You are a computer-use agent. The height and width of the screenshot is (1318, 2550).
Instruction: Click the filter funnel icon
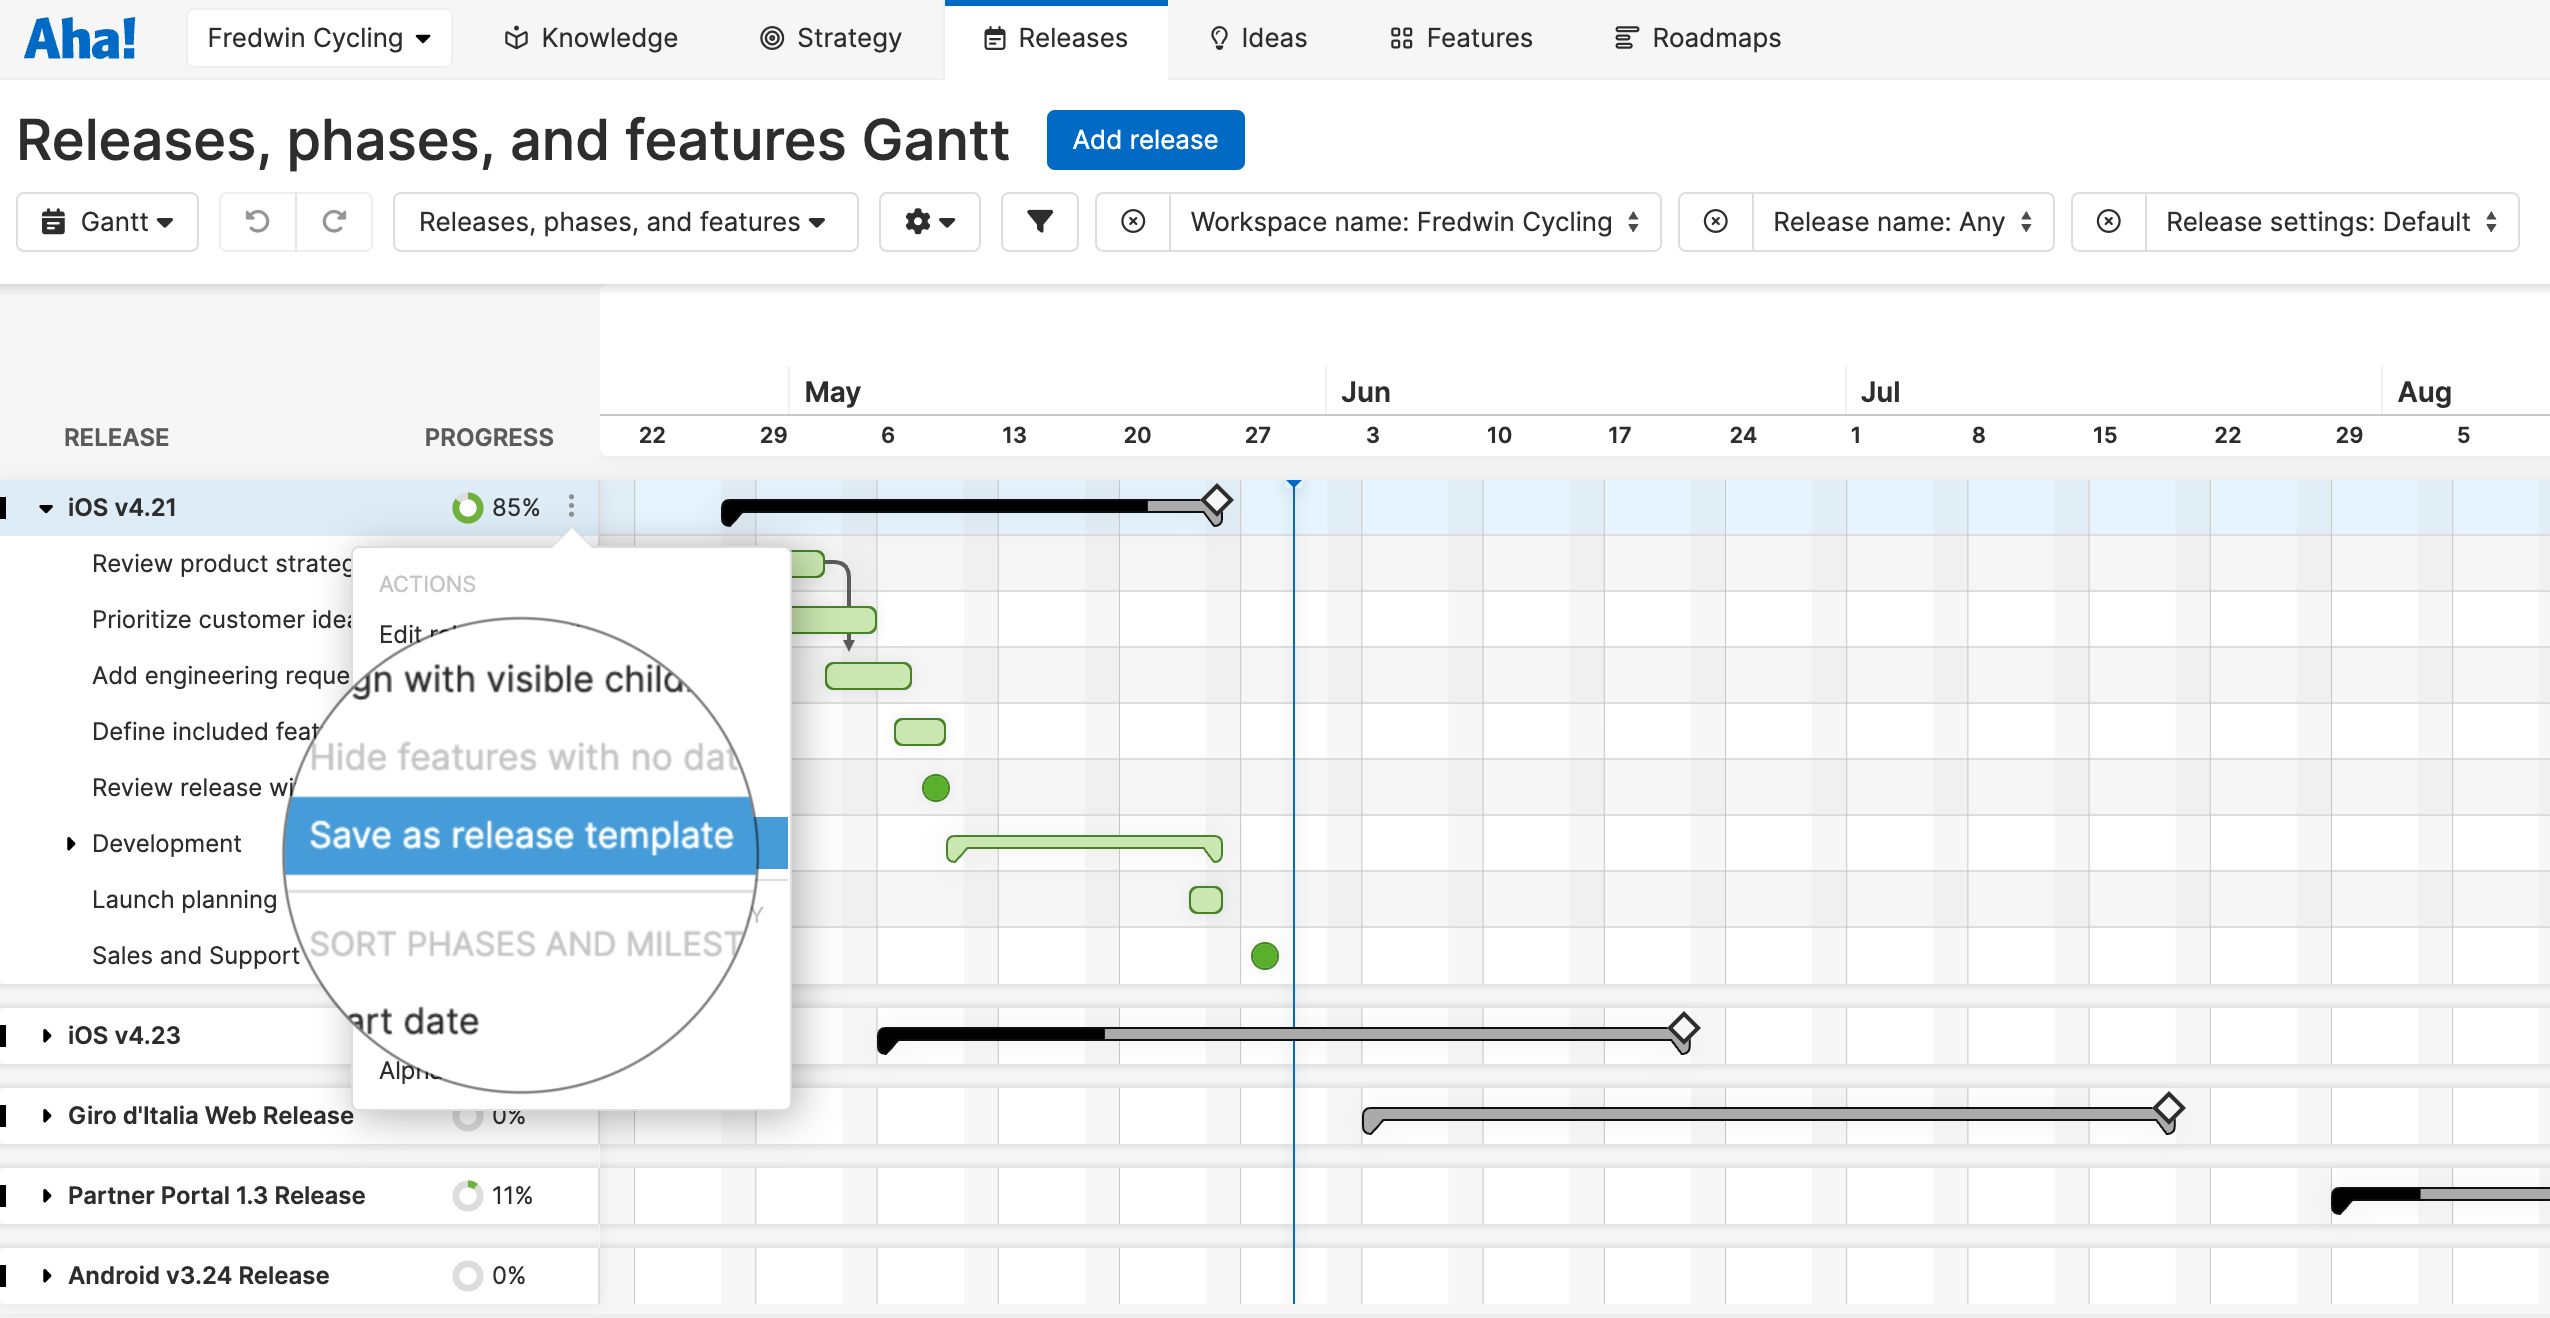tap(1040, 222)
